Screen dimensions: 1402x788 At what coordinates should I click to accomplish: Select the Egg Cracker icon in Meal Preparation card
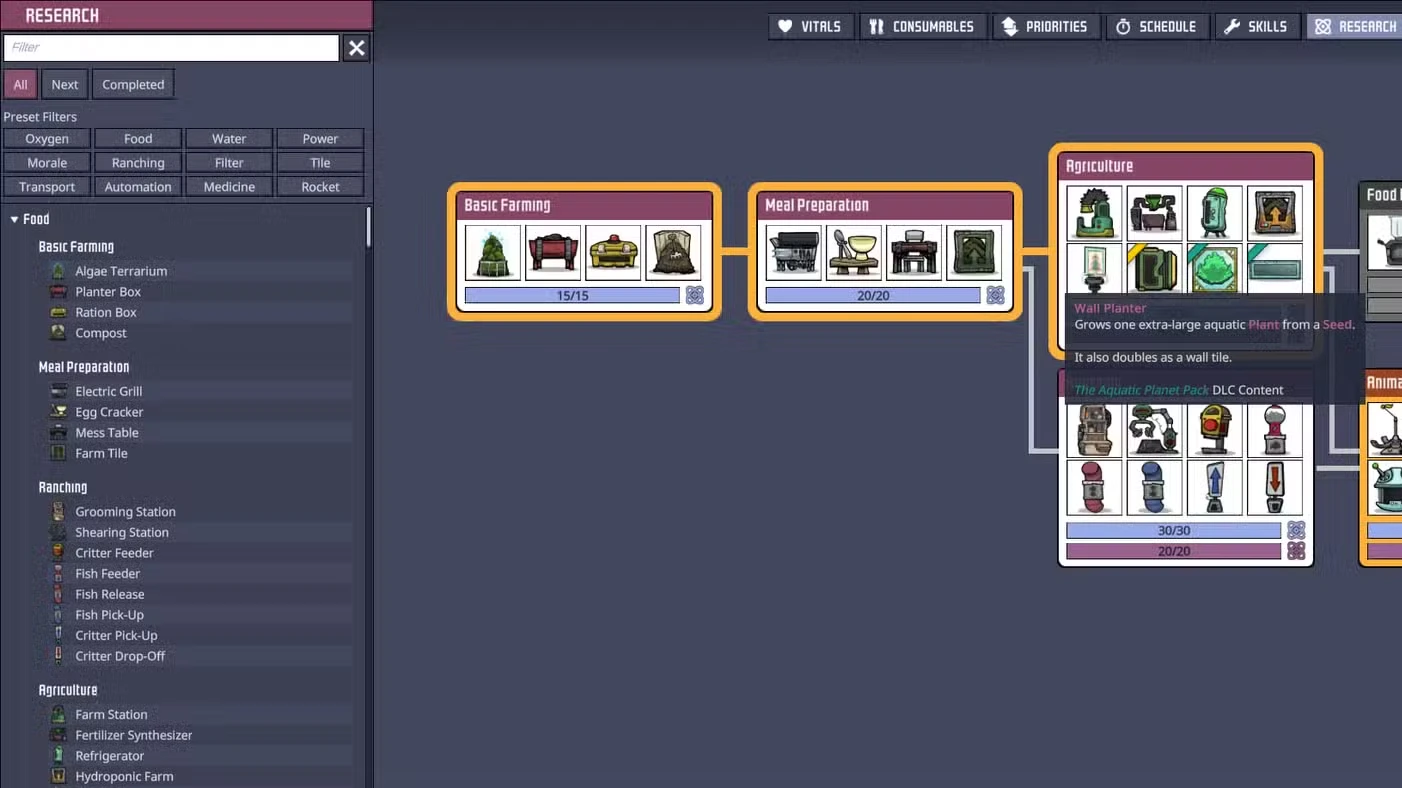[853, 252]
